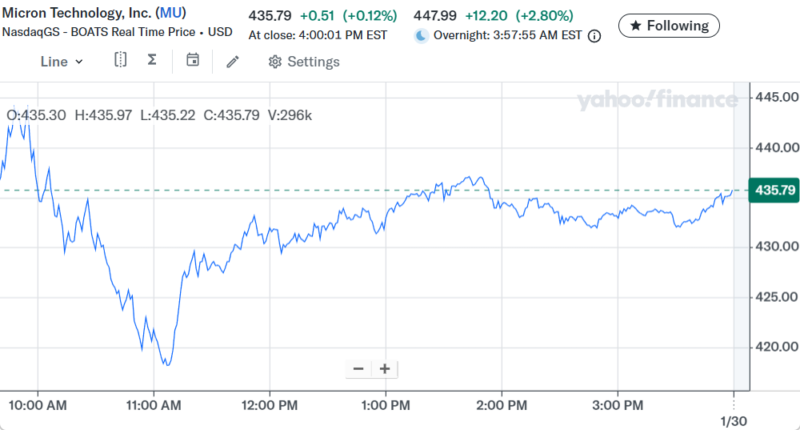
Task: Select the pencil drawing tool
Action: click(233, 62)
